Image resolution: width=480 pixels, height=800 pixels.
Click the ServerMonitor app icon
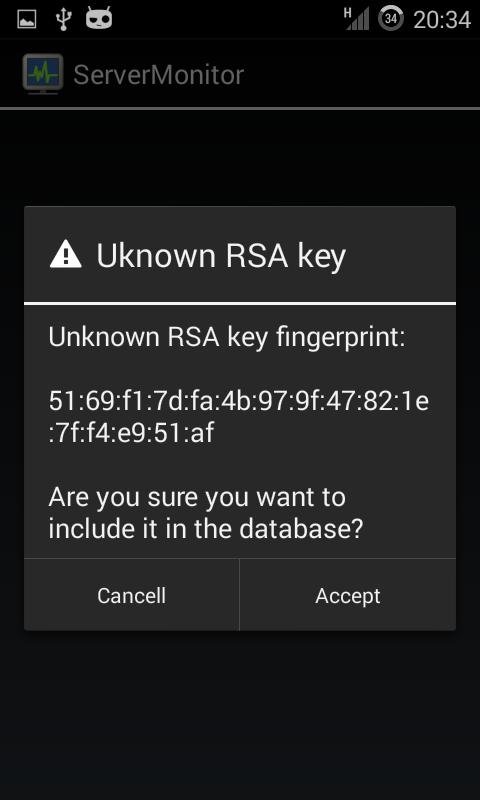tap(43, 74)
